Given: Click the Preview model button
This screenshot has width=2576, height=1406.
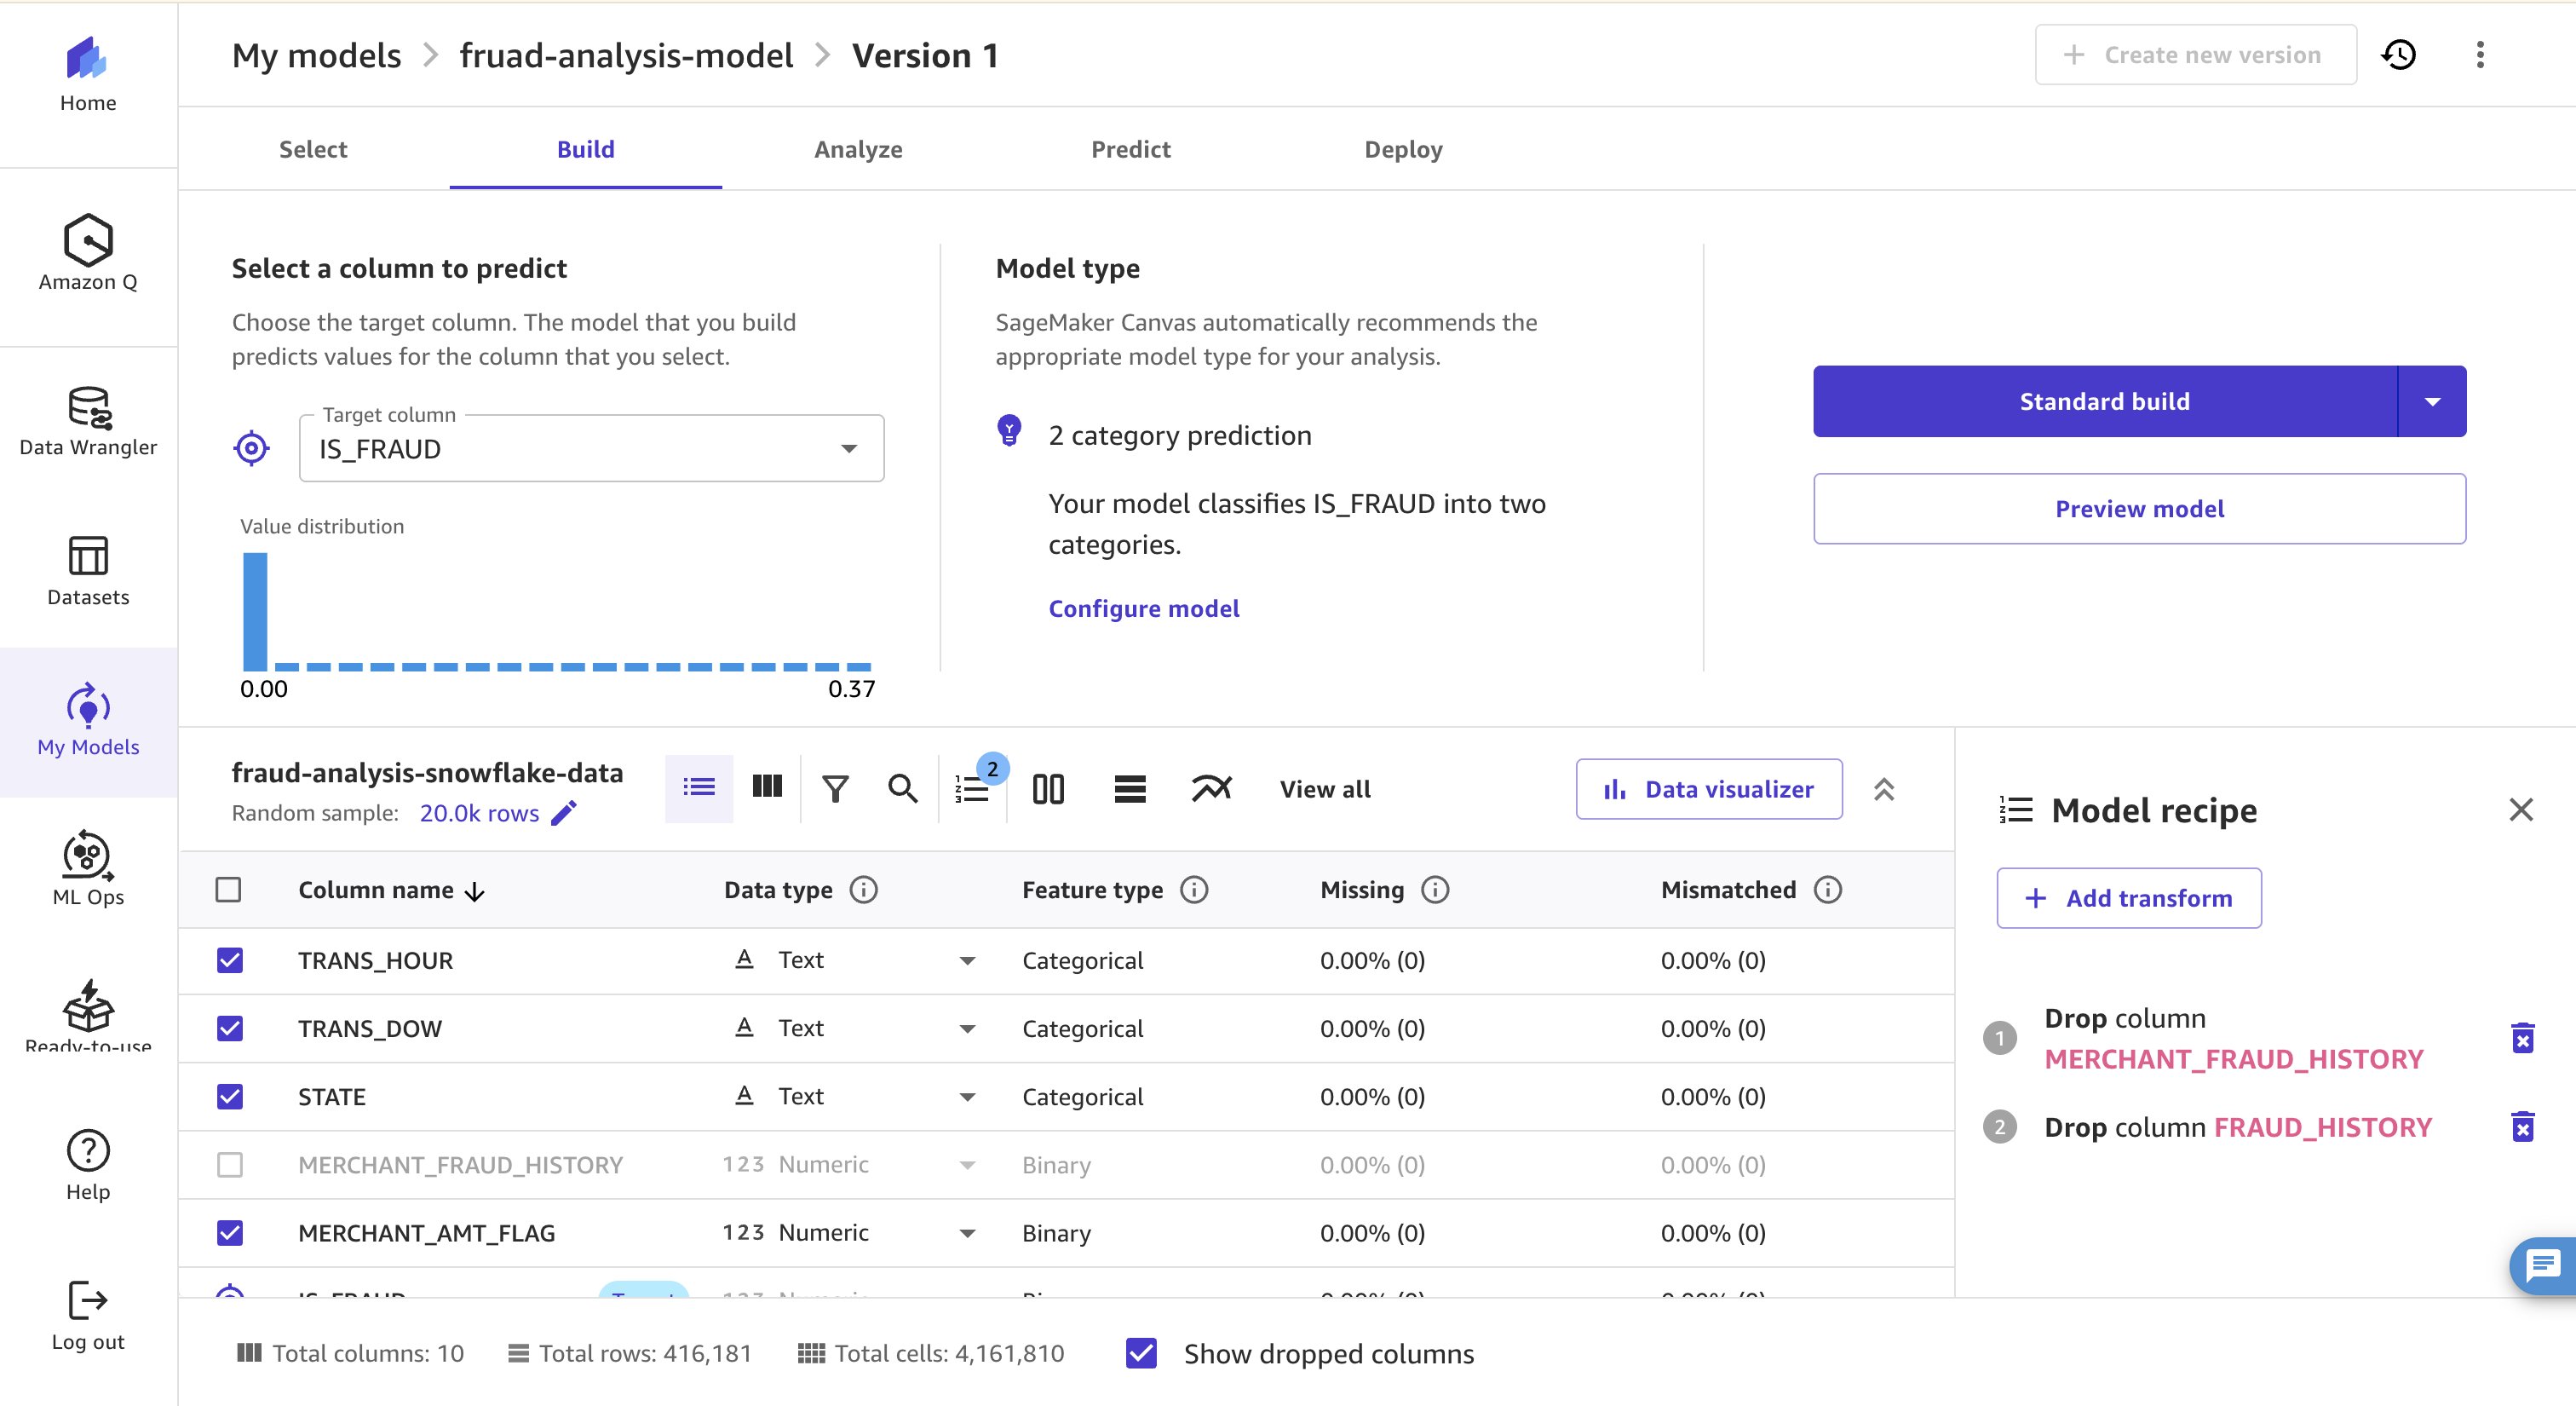Looking at the screenshot, I should (x=2140, y=508).
